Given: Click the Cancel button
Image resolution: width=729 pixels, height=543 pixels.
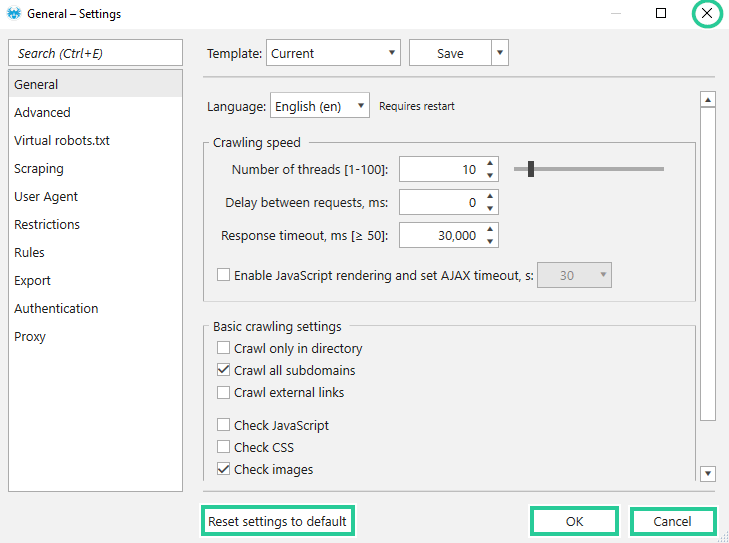Looking at the screenshot, I should (673, 521).
